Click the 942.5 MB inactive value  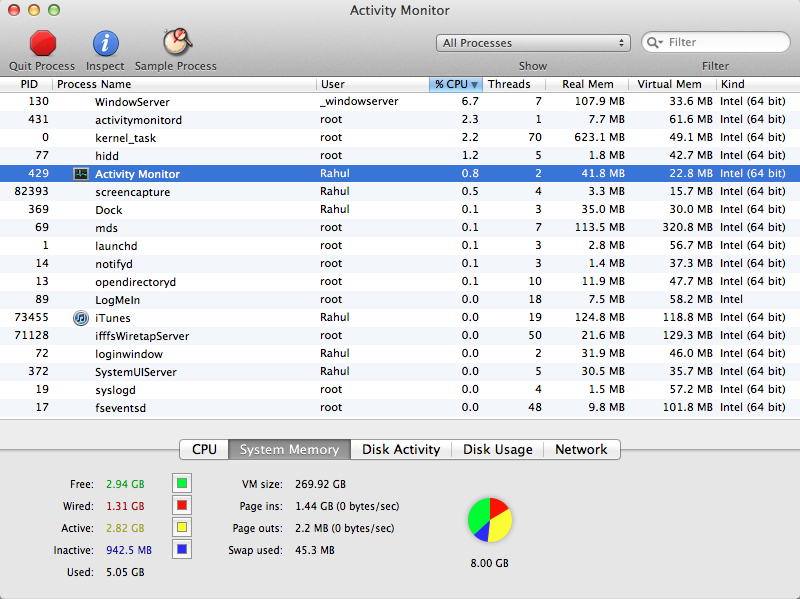point(129,550)
